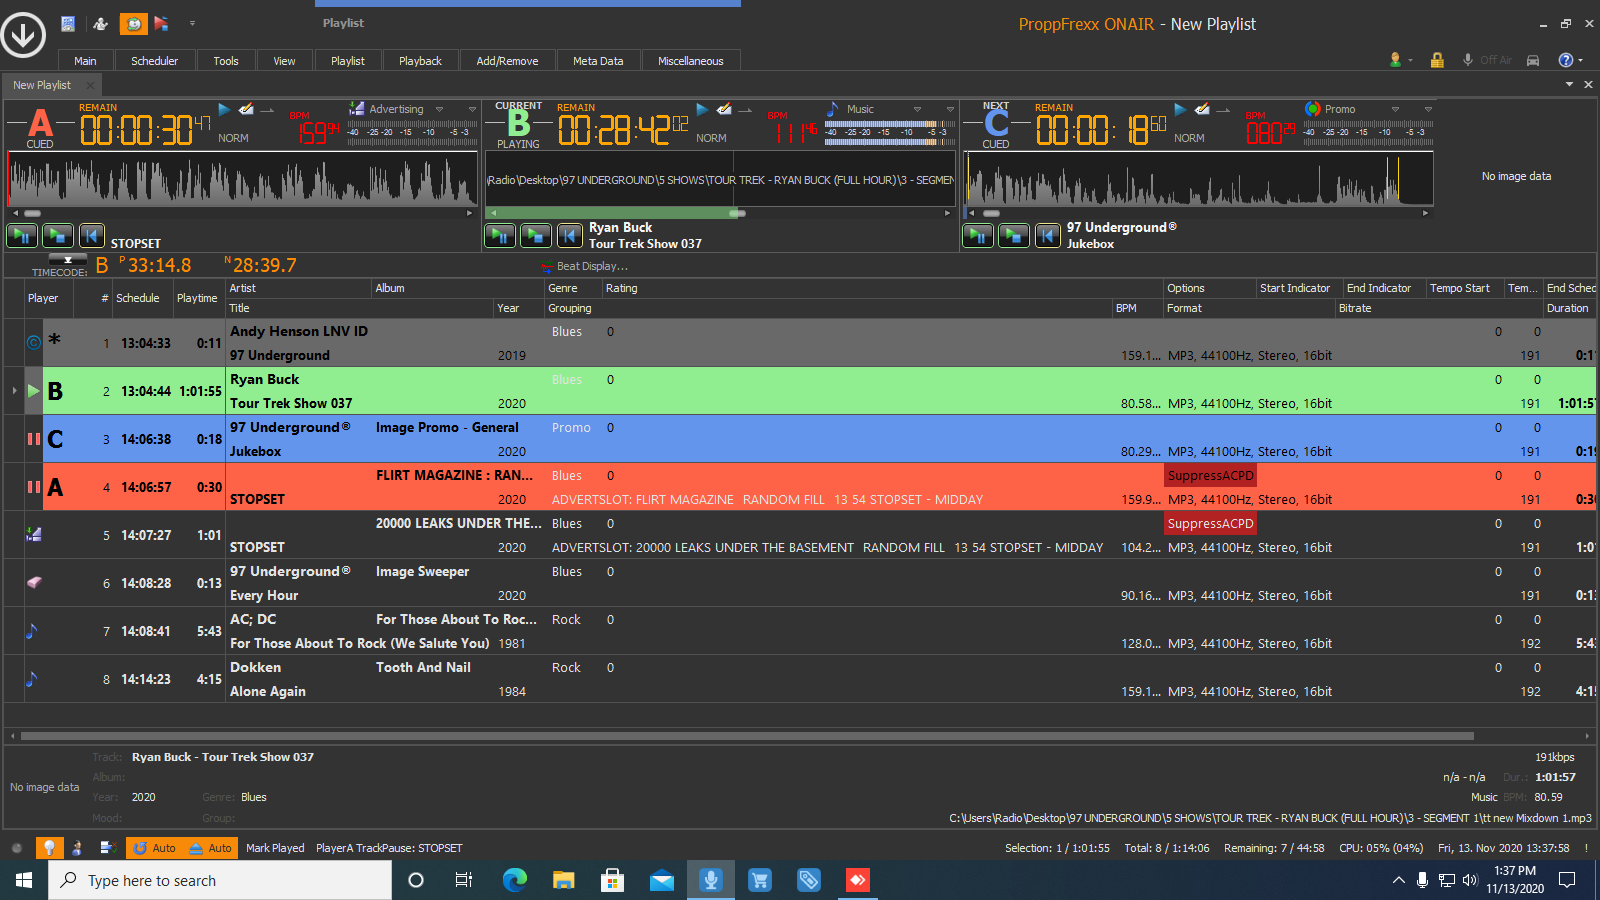The width and height of the screenshot is (1600, 900).
Task: Expand the Promo dropdown on Player C
Action: [x=1395, y=109]
